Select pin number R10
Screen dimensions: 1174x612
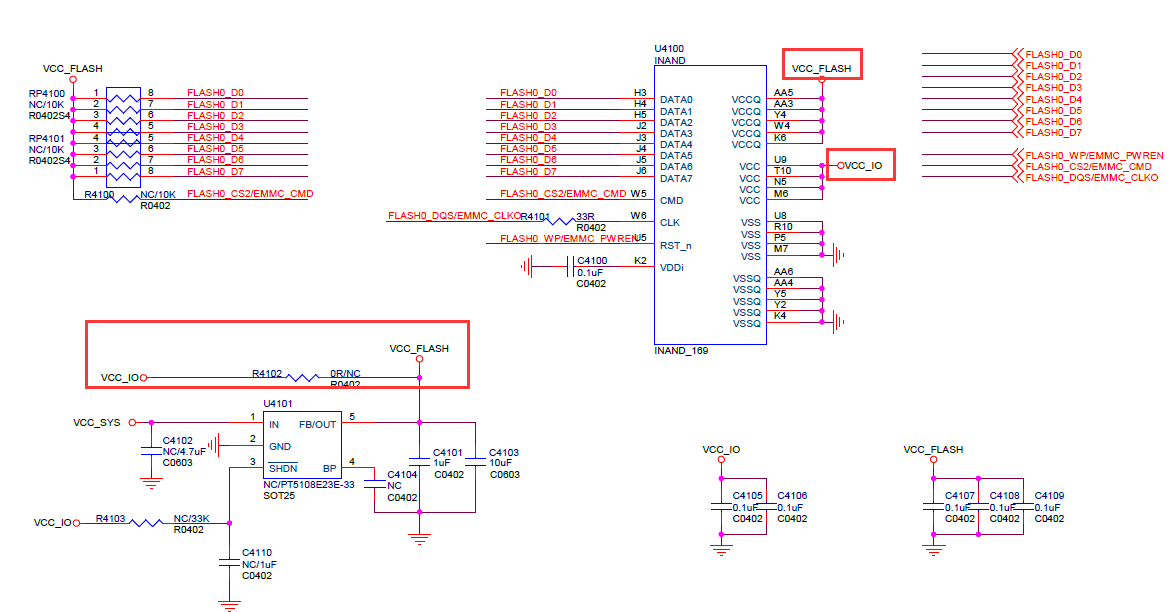pyautogui.click(x=783, y=226)
